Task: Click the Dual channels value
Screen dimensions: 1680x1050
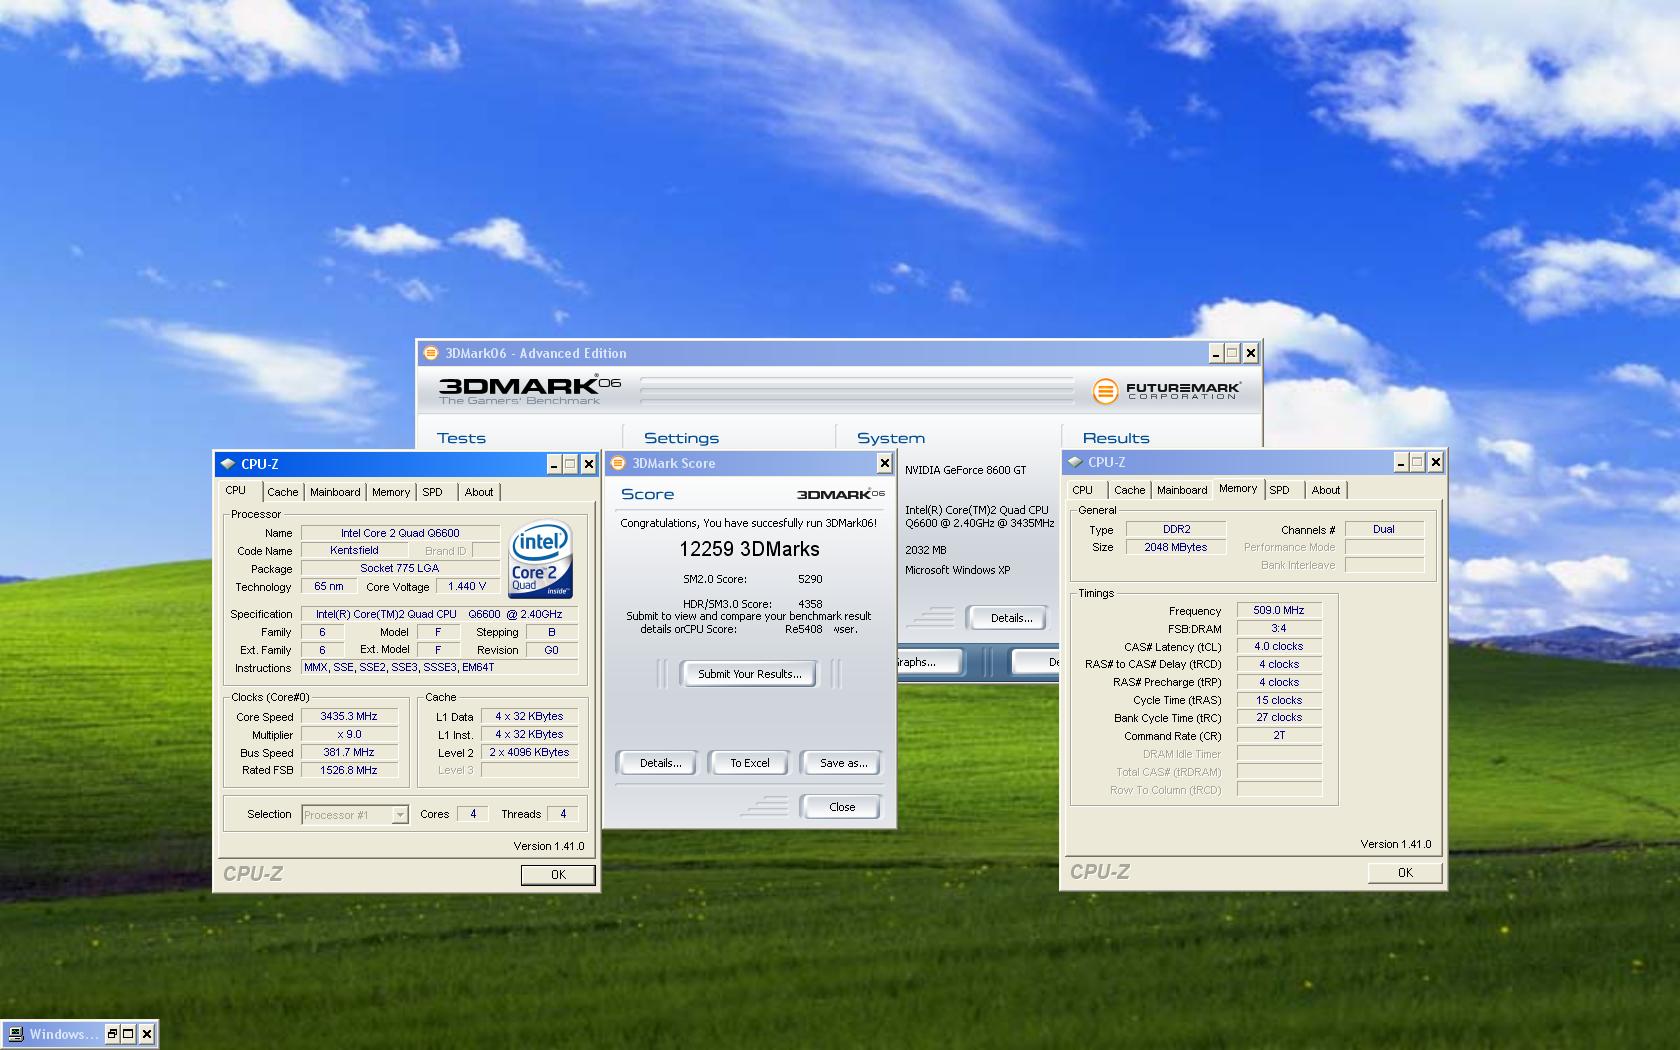Action: [1384, 529]
